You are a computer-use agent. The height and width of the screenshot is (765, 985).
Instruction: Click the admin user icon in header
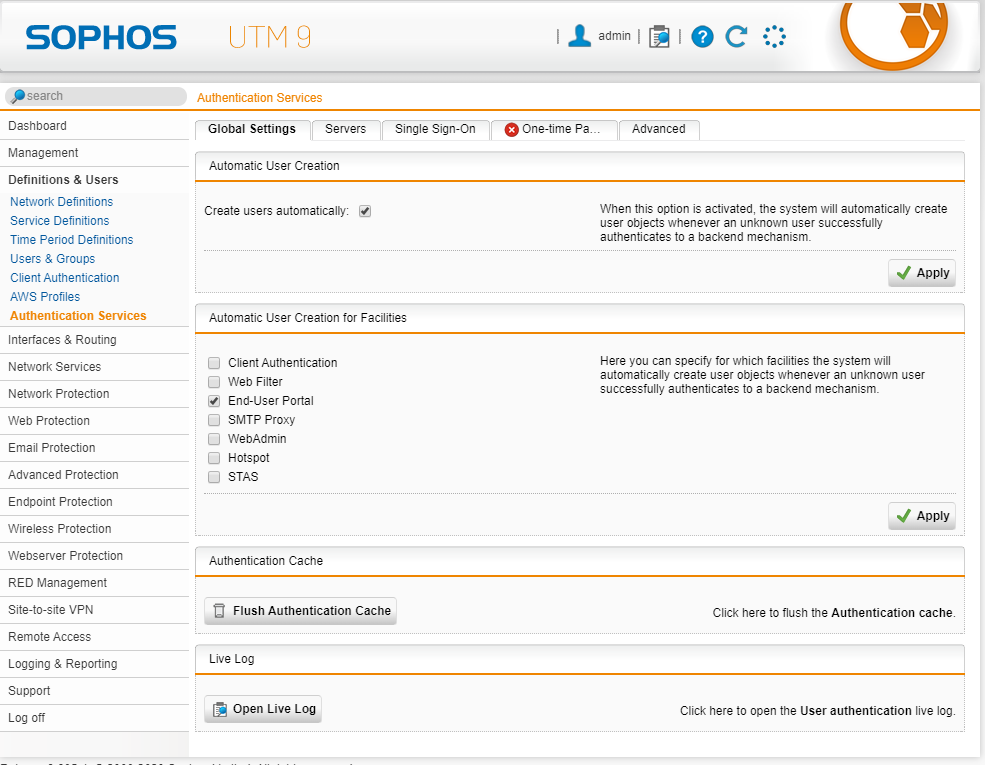click(579, 36)
